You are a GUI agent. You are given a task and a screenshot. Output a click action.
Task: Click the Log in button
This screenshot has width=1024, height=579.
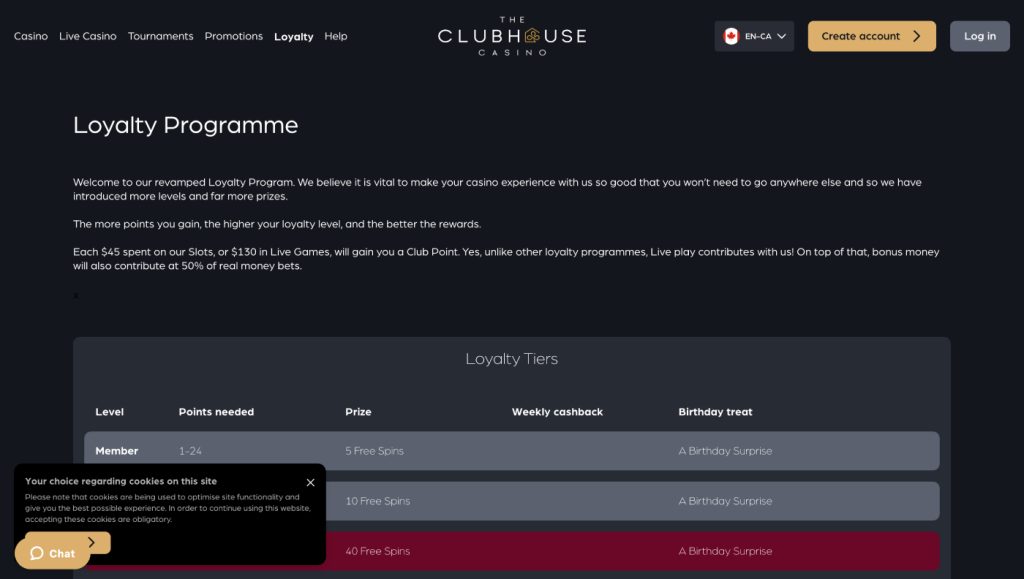(980, 36)
